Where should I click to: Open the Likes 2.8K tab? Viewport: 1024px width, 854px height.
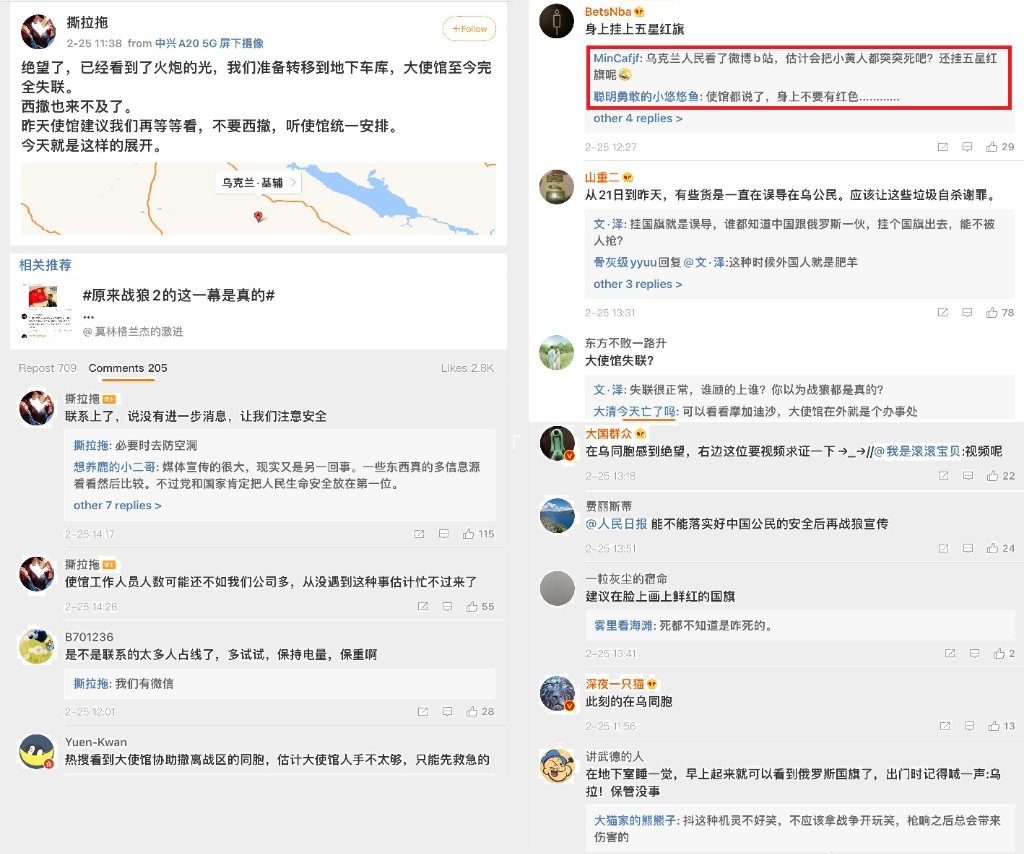[x=467, y=368]
